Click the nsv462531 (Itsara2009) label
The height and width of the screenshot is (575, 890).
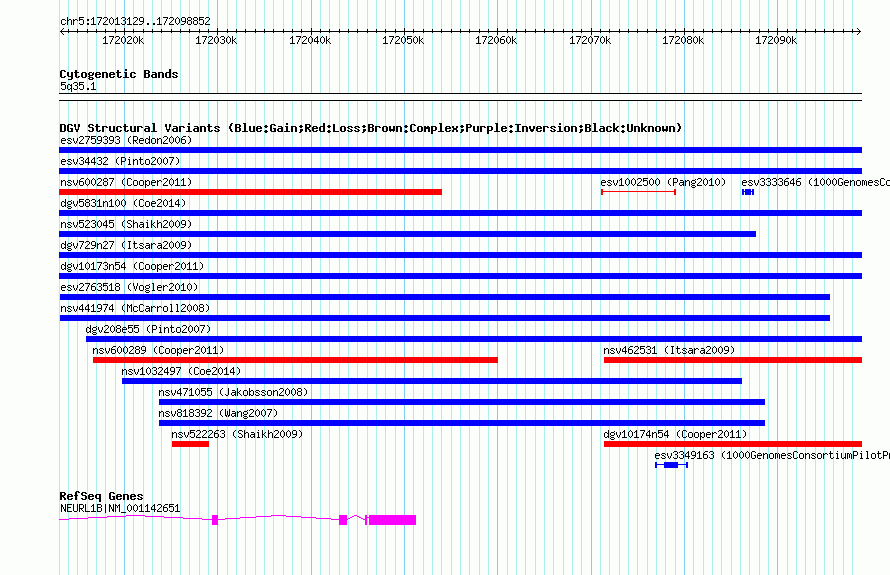[669, 350]
